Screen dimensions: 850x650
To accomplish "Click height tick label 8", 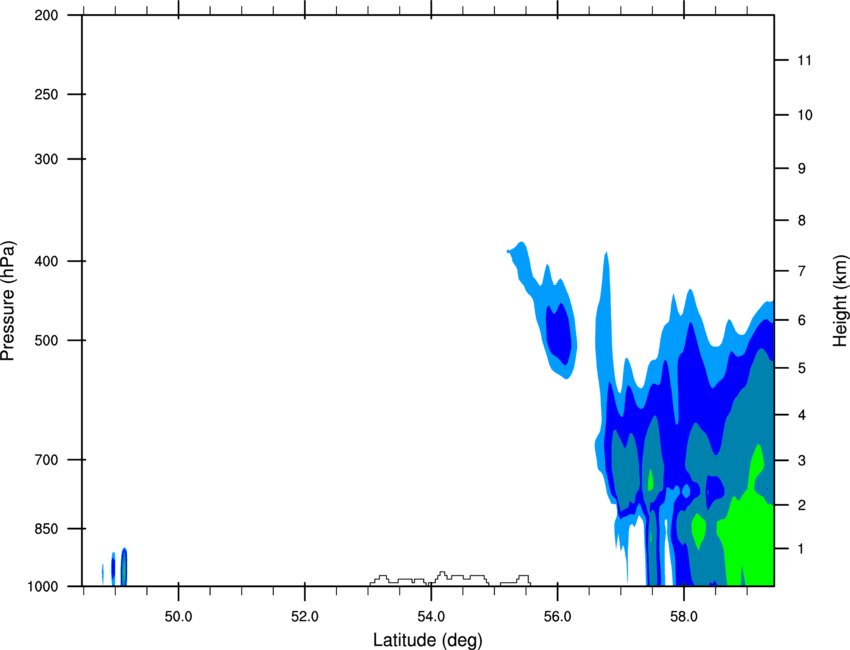I will click(802, 221).
